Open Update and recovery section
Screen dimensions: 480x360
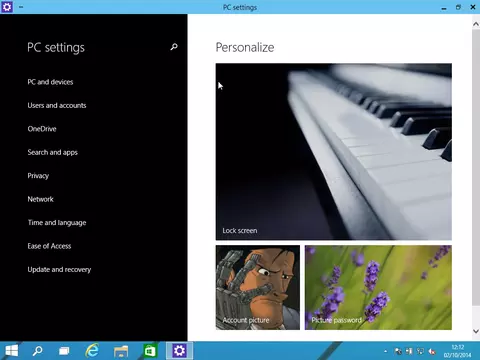click(59, 269)
